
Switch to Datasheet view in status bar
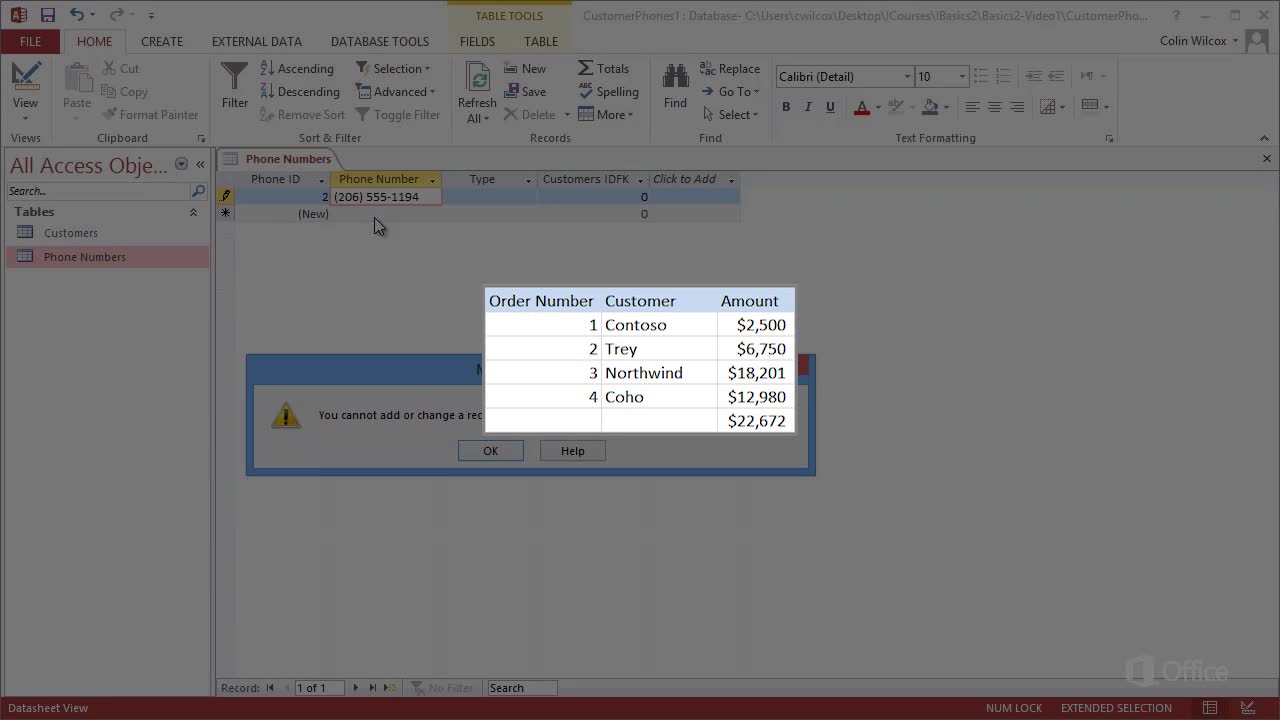(x=1210, y=708)
